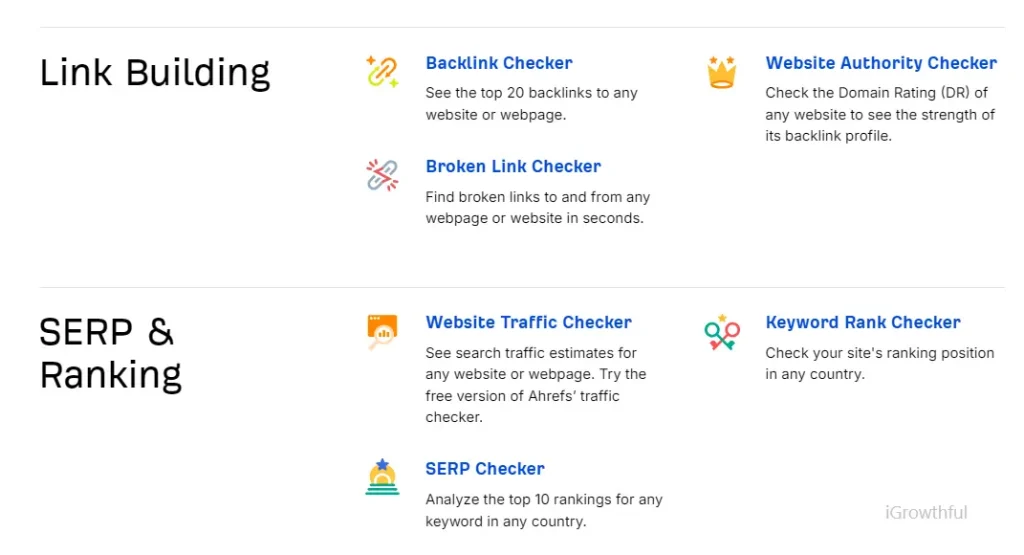Click the 'Find broken links' description text
The width and height of the screenshot is (1024, 555).
[x=537, y=208]
